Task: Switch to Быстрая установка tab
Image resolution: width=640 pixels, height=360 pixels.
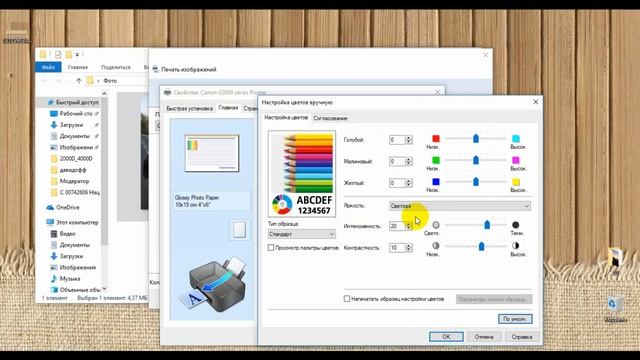Action: pos(189,109)
